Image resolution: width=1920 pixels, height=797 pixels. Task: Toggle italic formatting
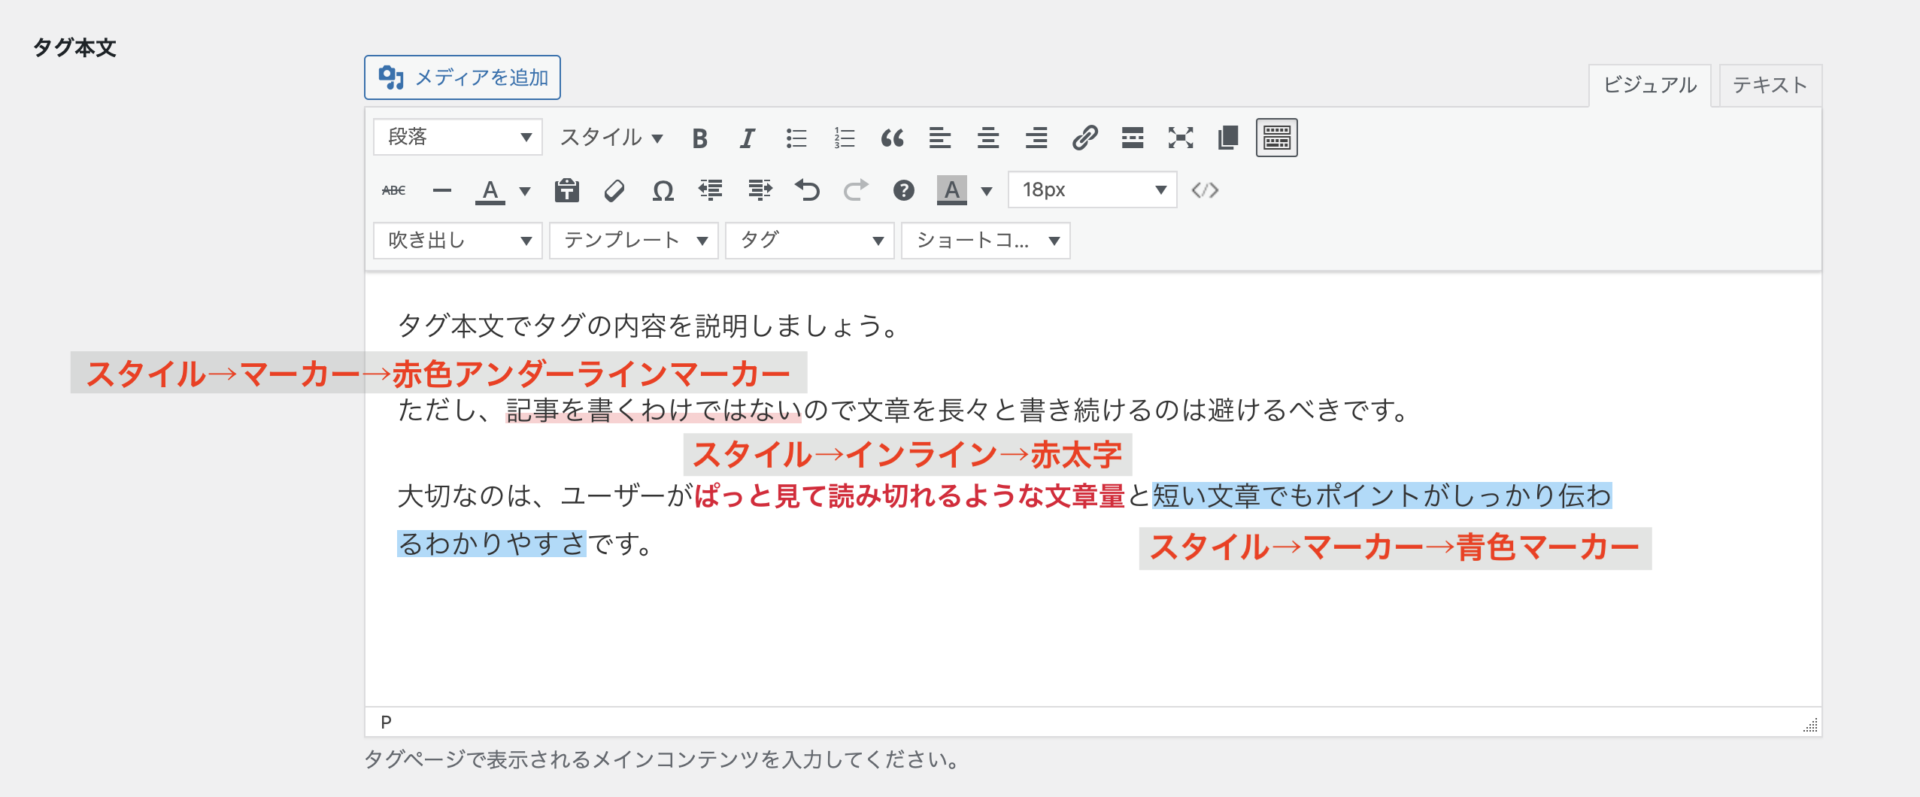(747, 138)
